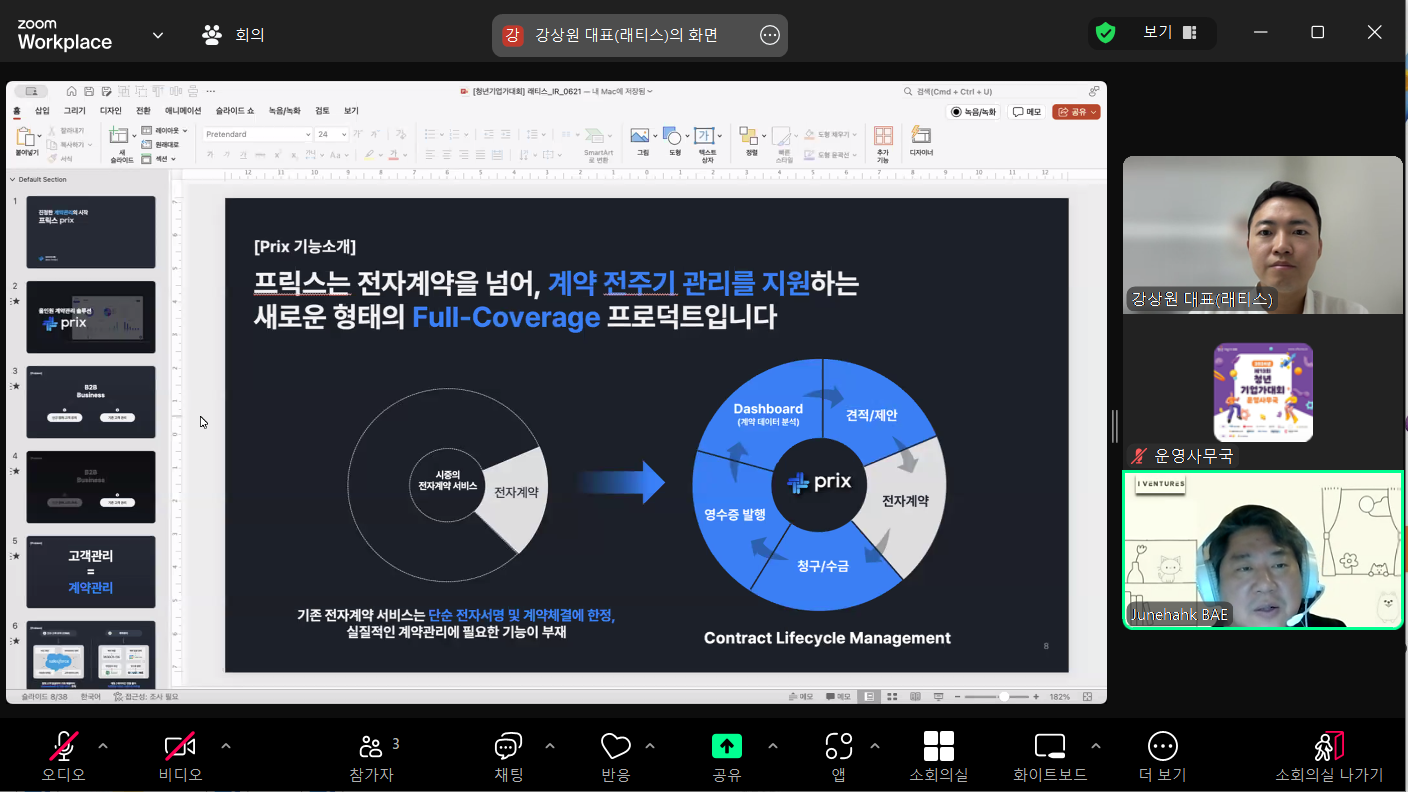Open the Zoom 채팅 panel
The width and height of the screenshot is (1408, 792).
pos(509,755)
